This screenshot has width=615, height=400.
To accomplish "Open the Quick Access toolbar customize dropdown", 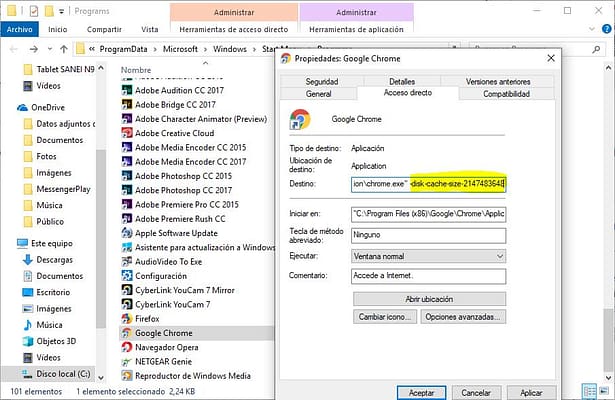I will (62, 12).
